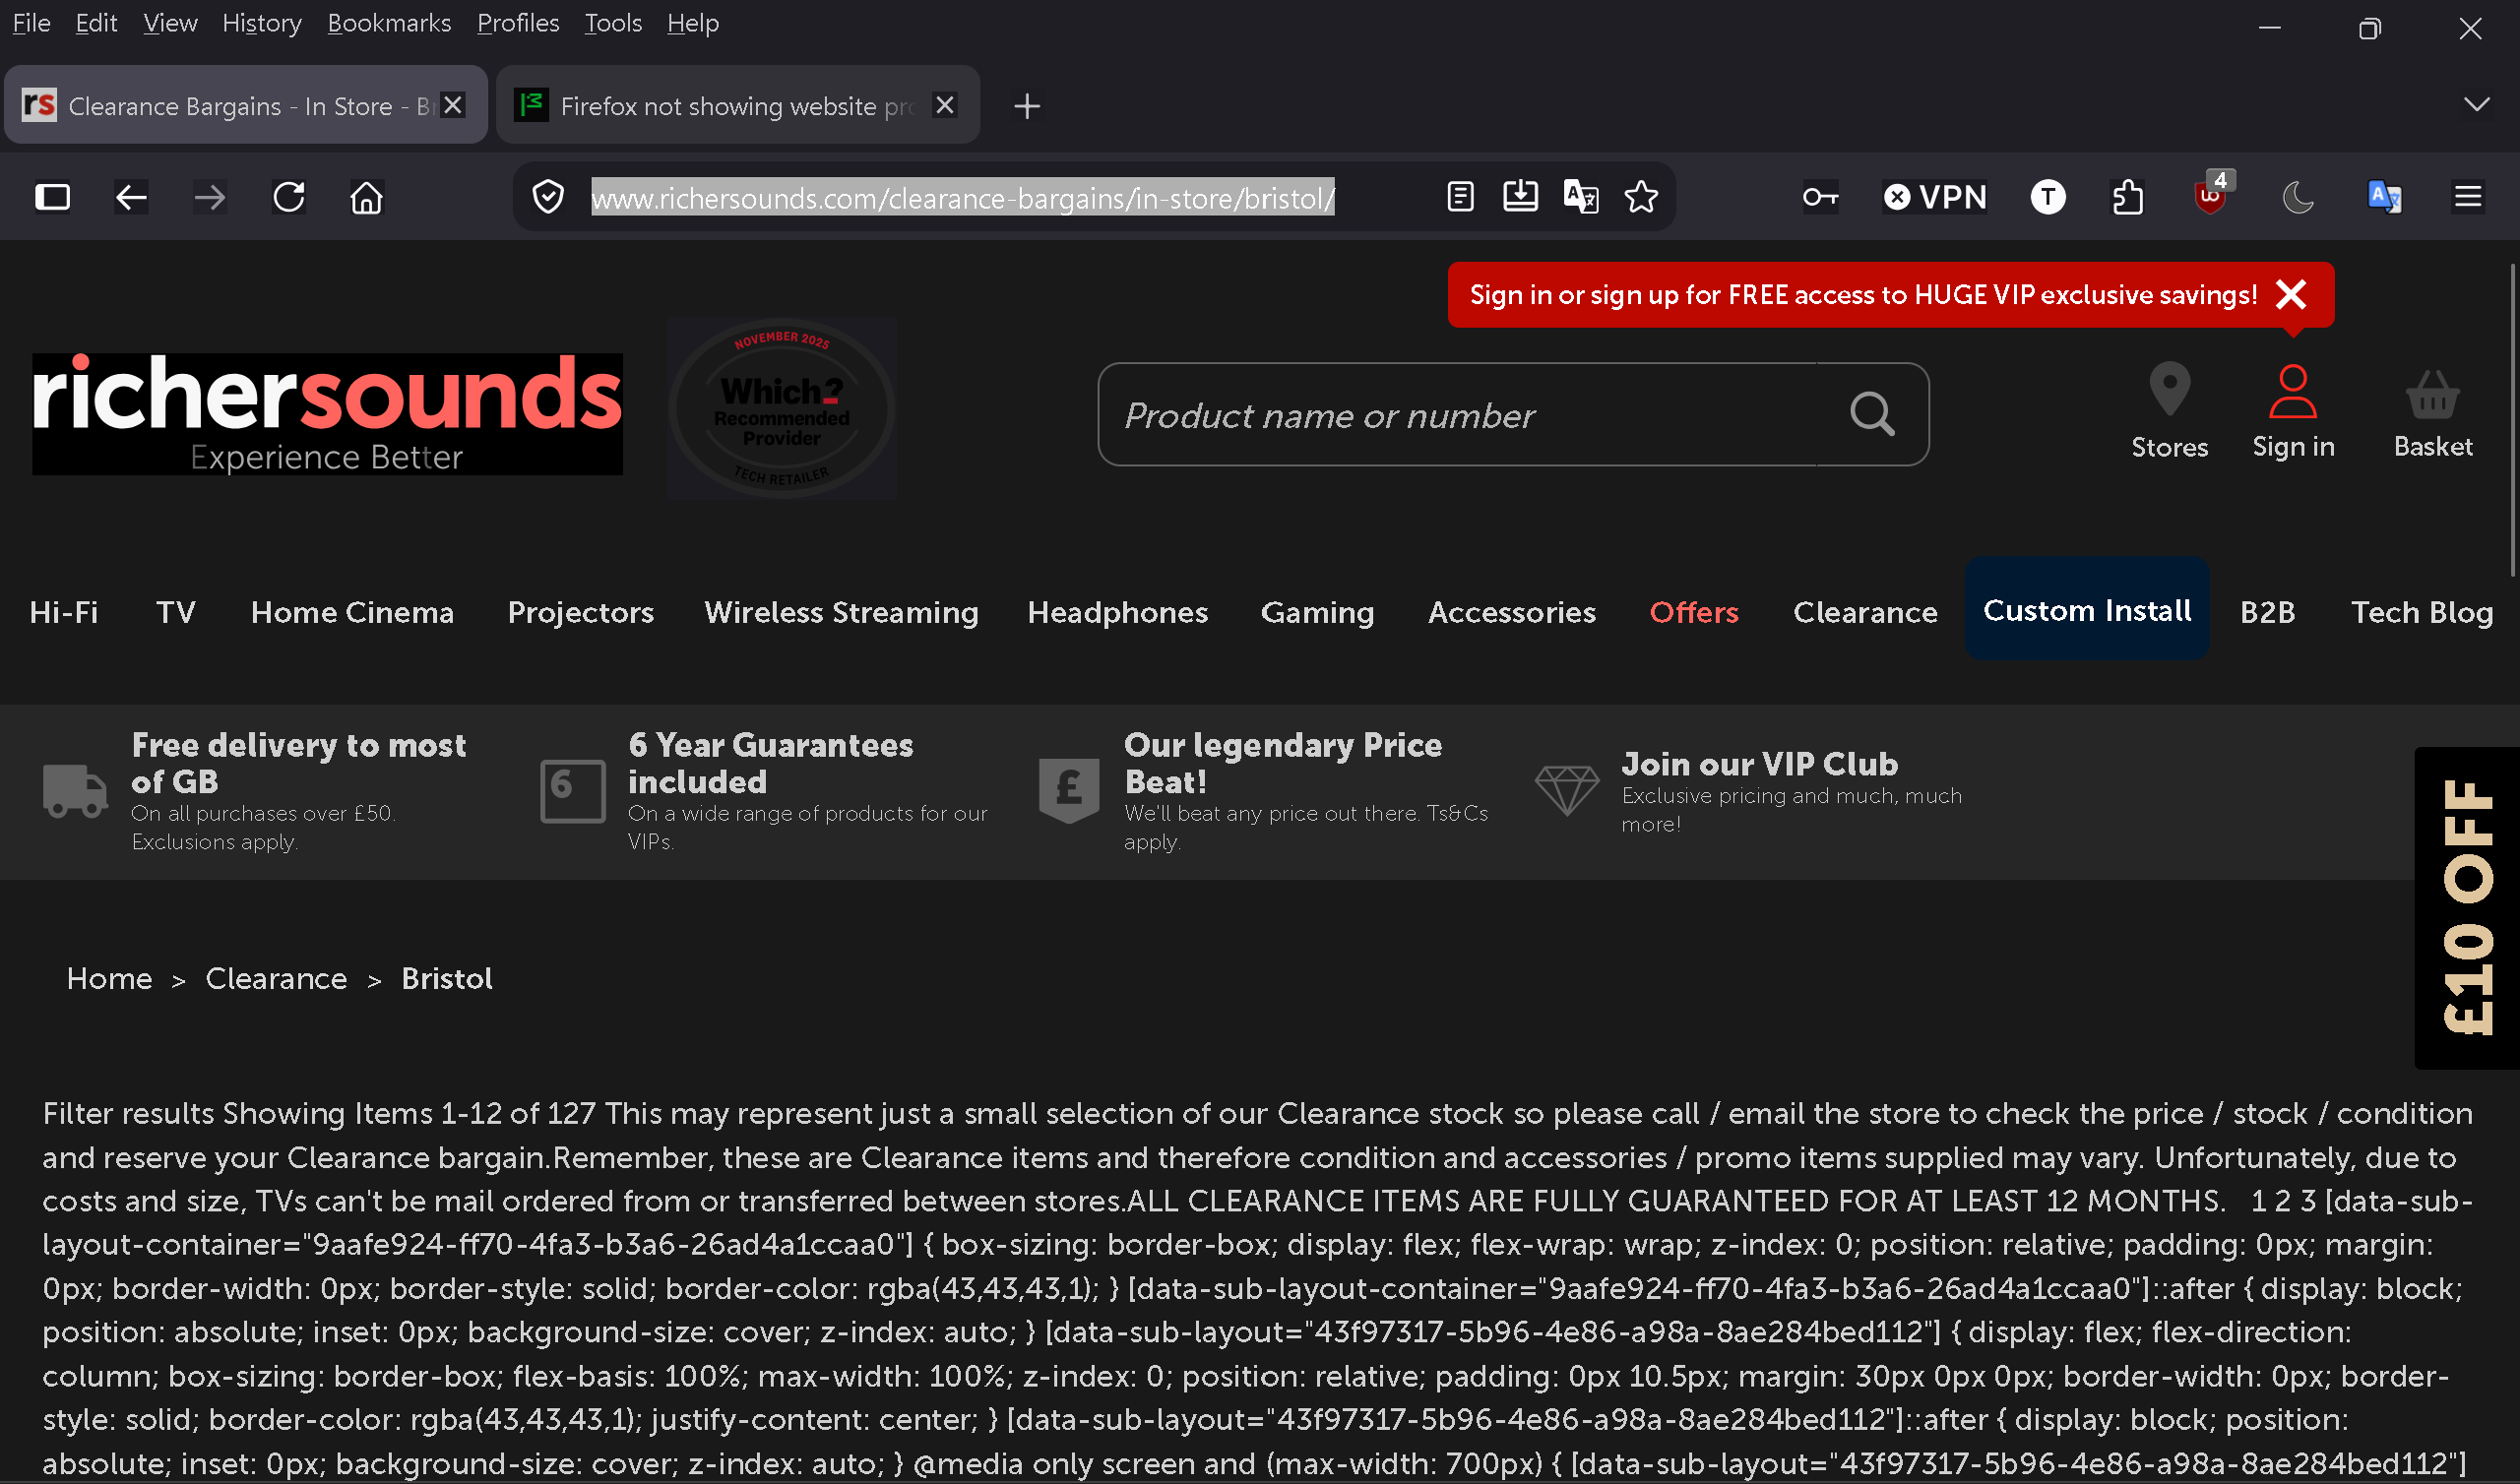Click the blue translate extension icon

pyautogui.click(x=2385, y=197)
